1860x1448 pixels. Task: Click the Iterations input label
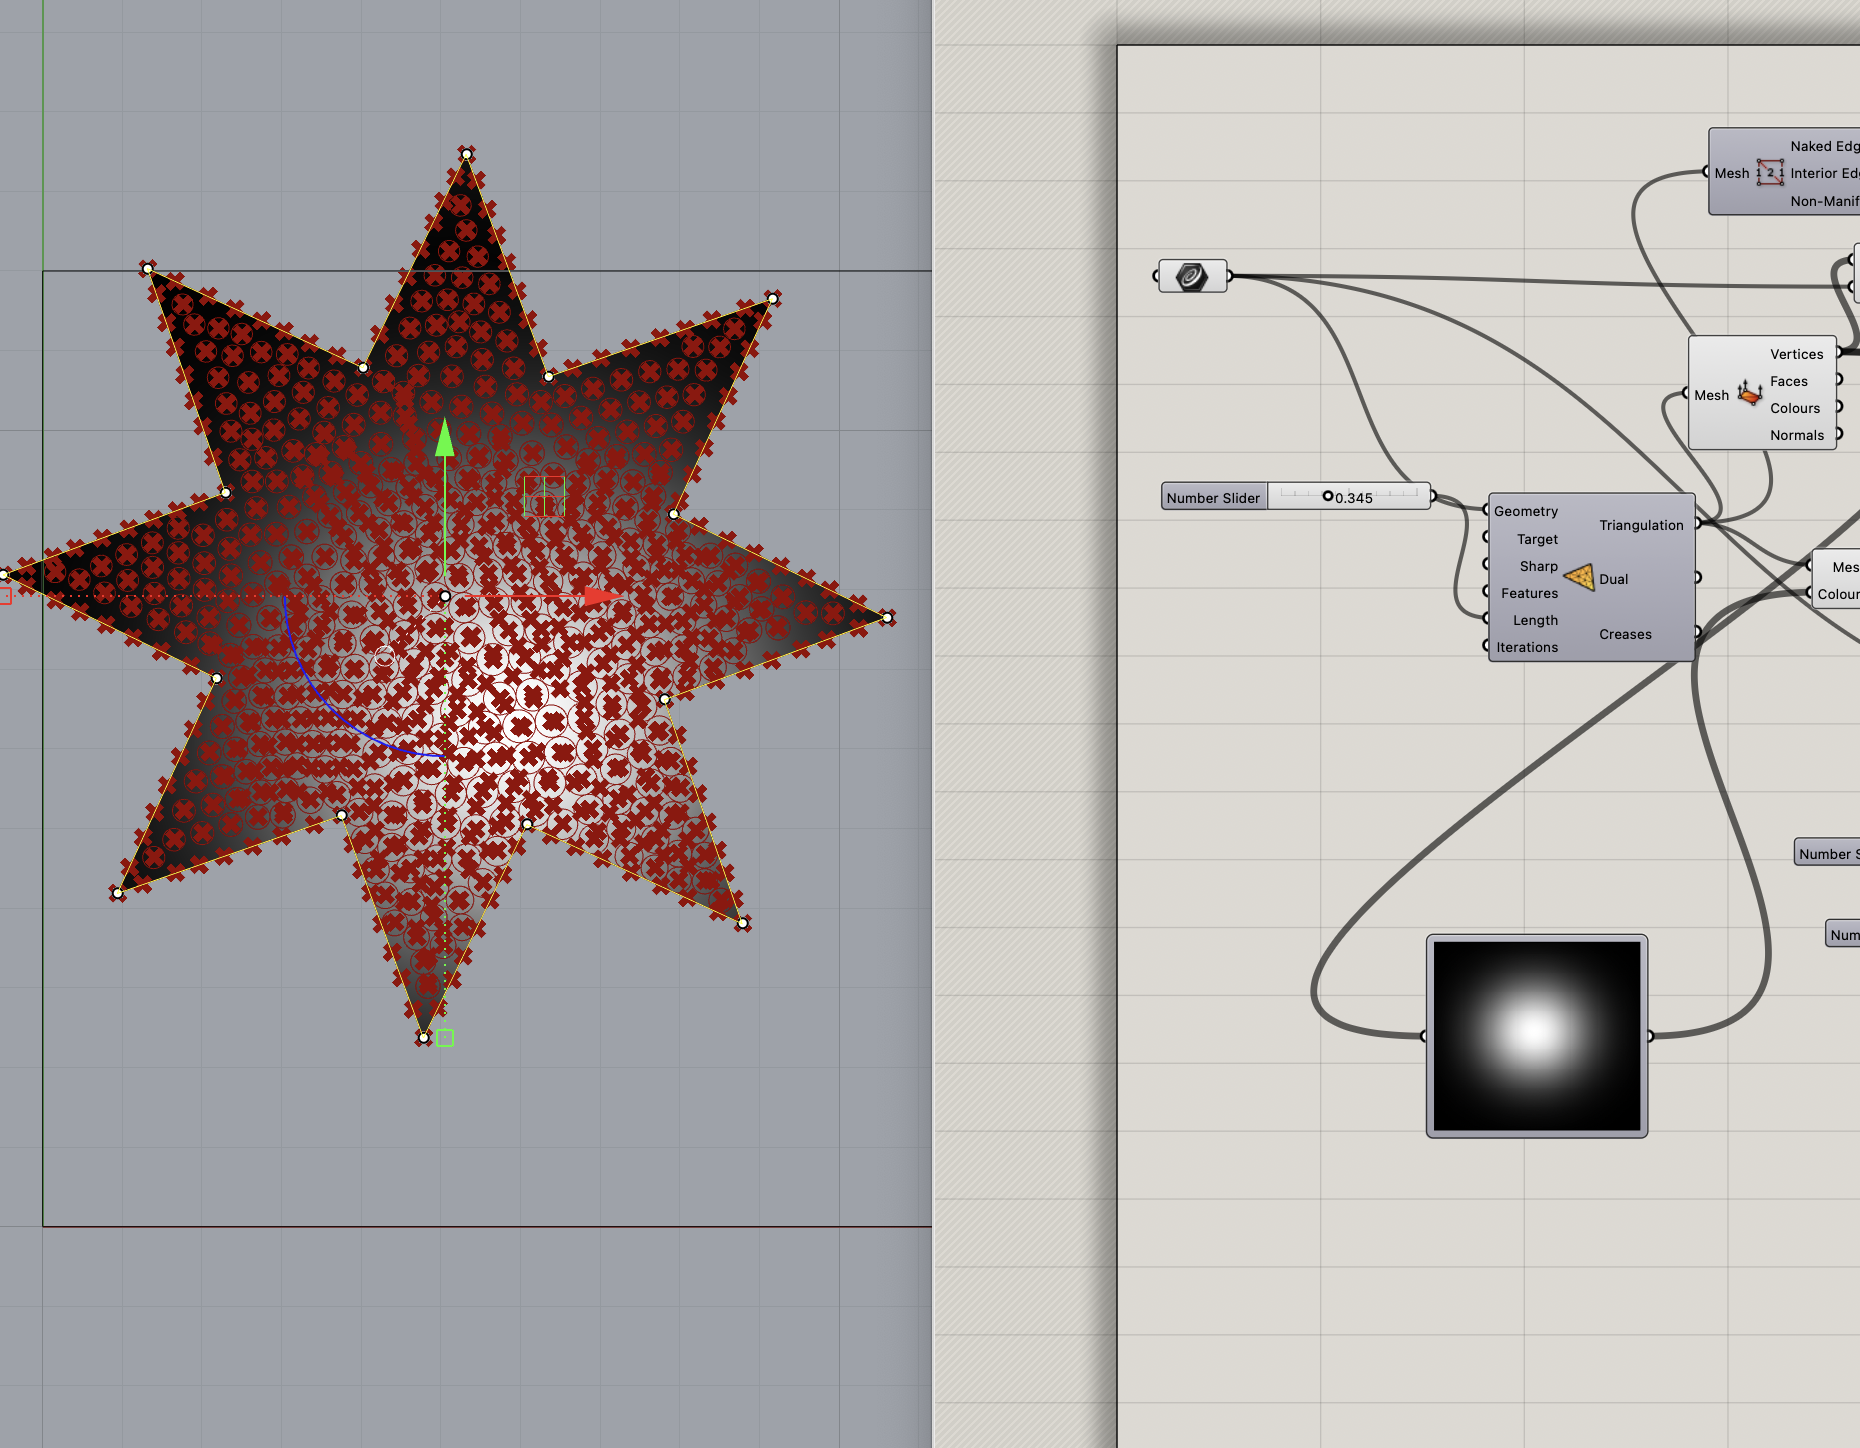tap(1527, 647)
